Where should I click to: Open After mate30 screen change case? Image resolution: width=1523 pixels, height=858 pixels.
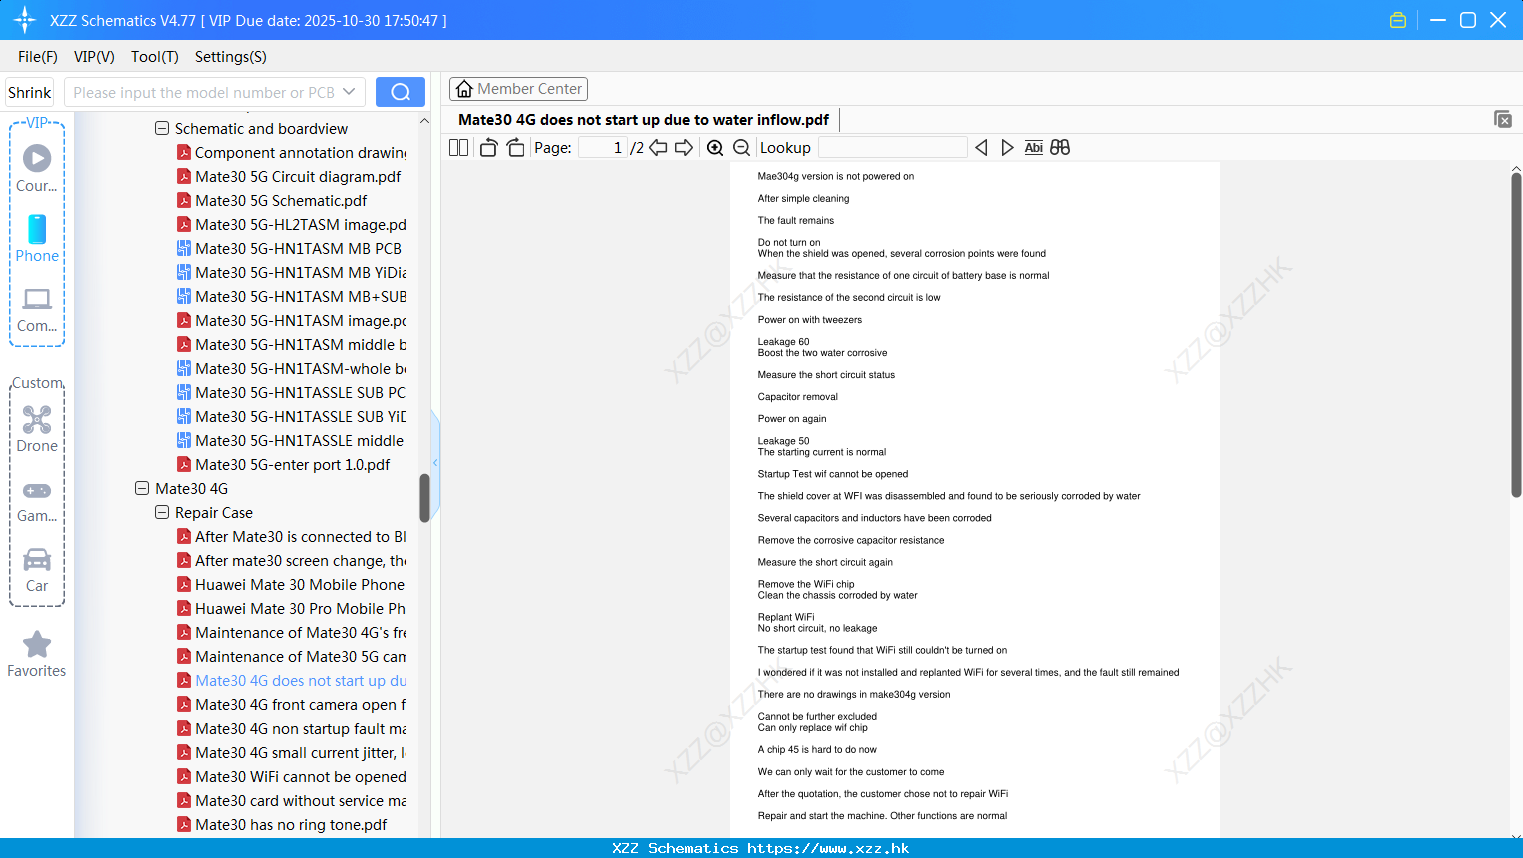292,561
